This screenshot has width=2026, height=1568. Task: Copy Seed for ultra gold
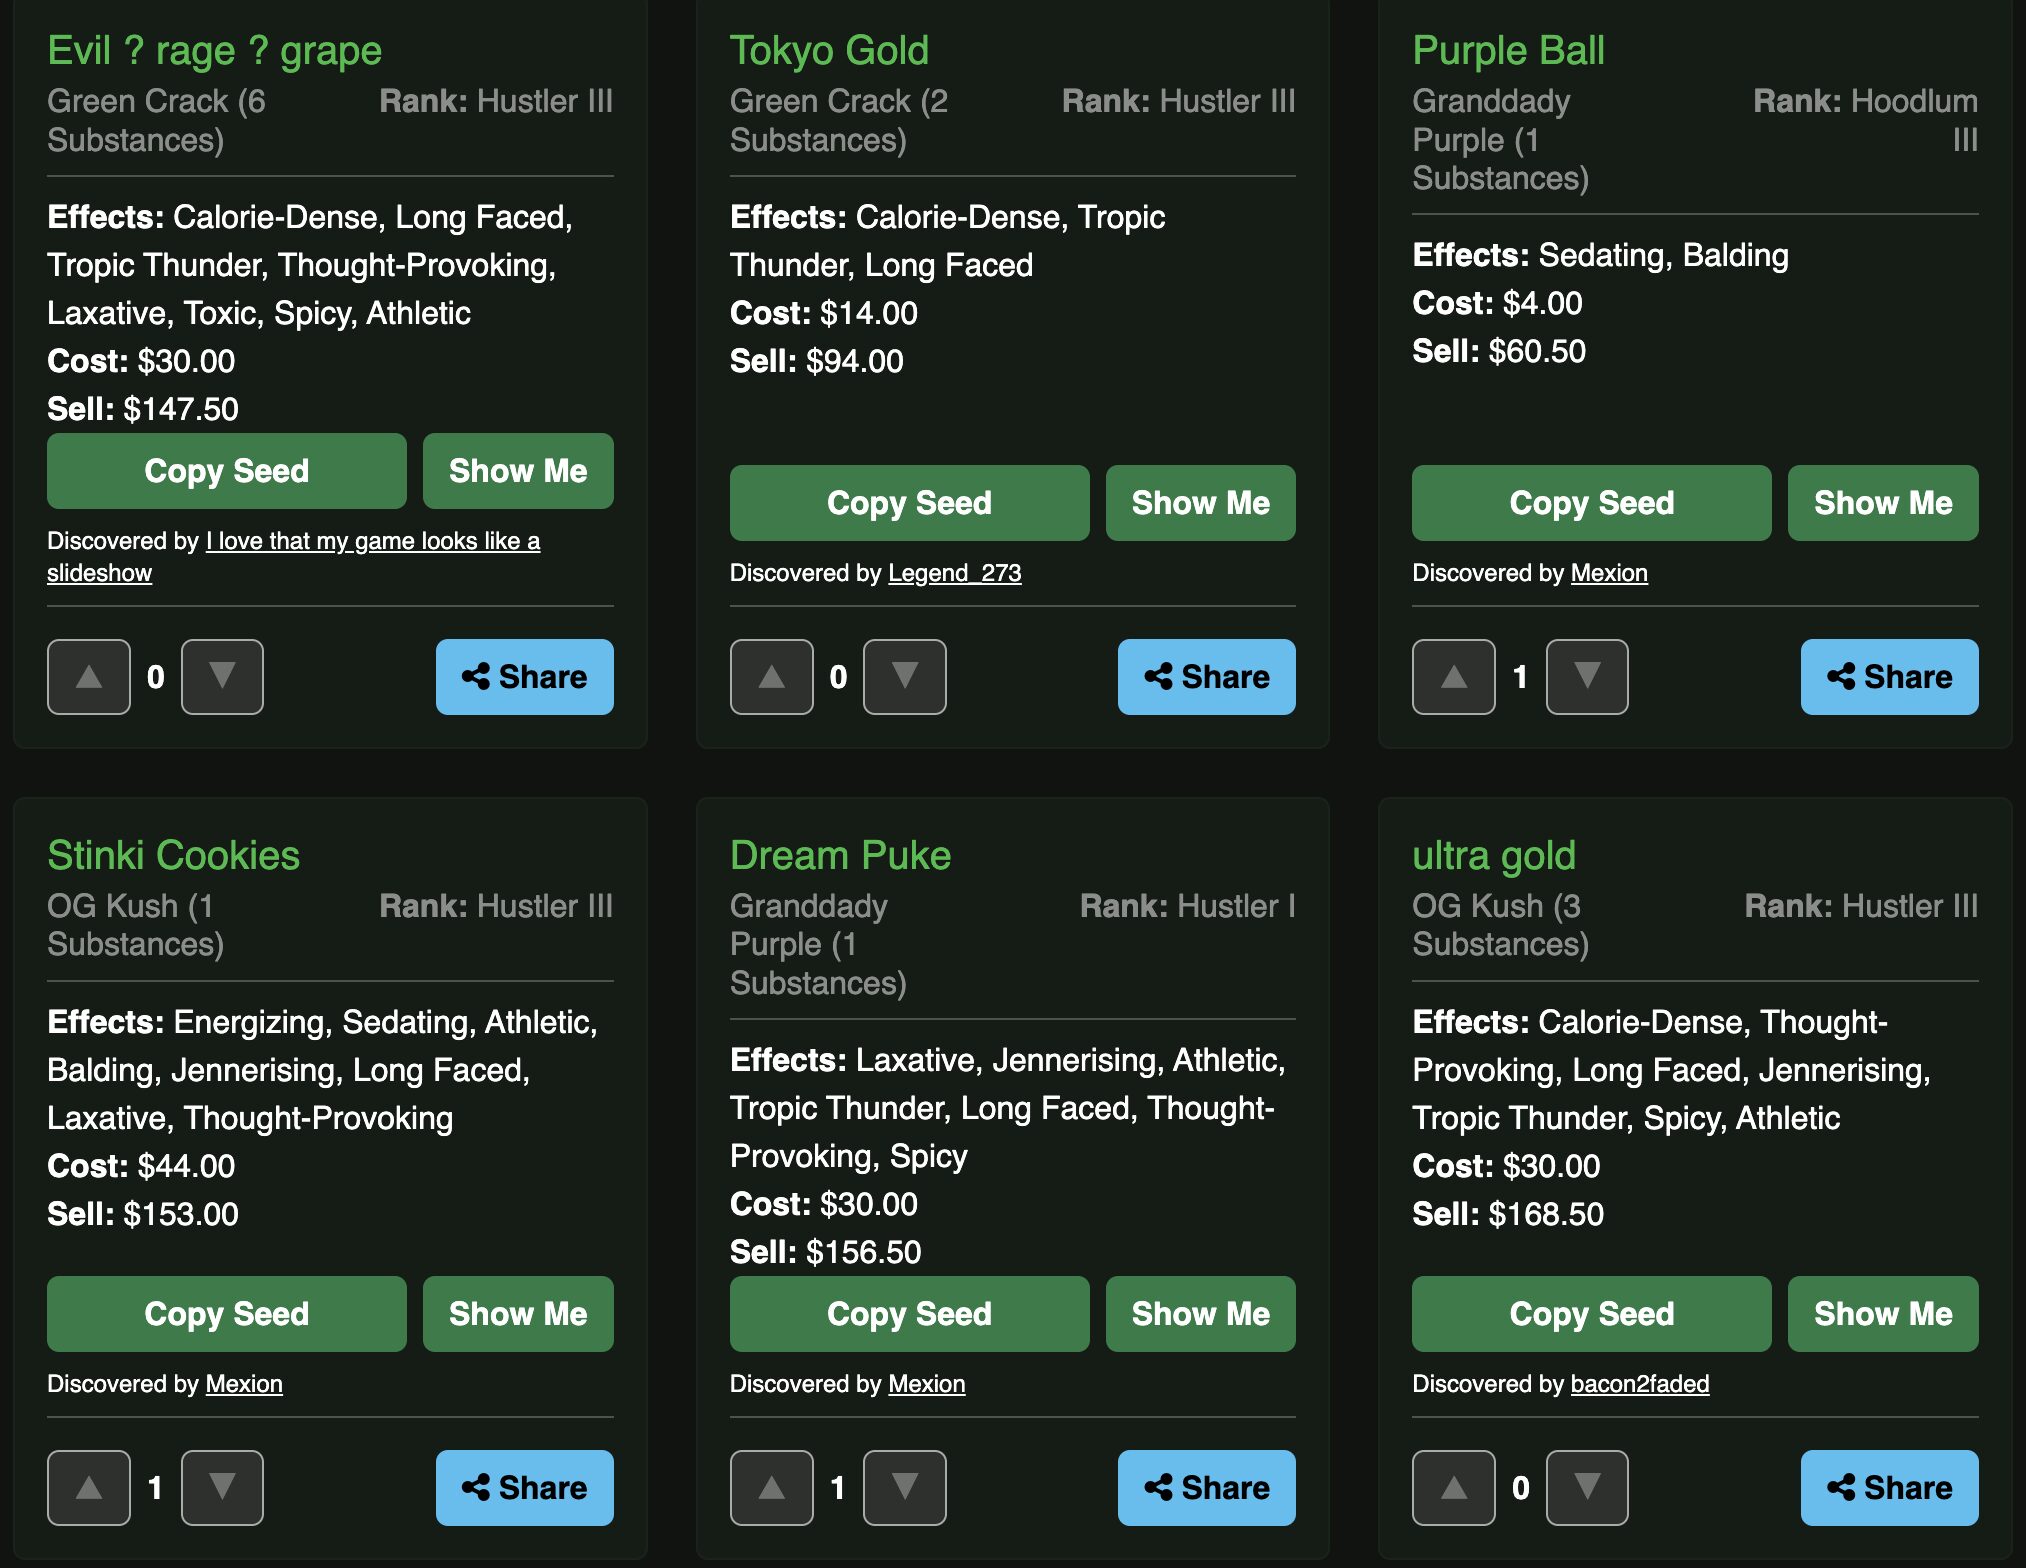coord(1591,1314)
